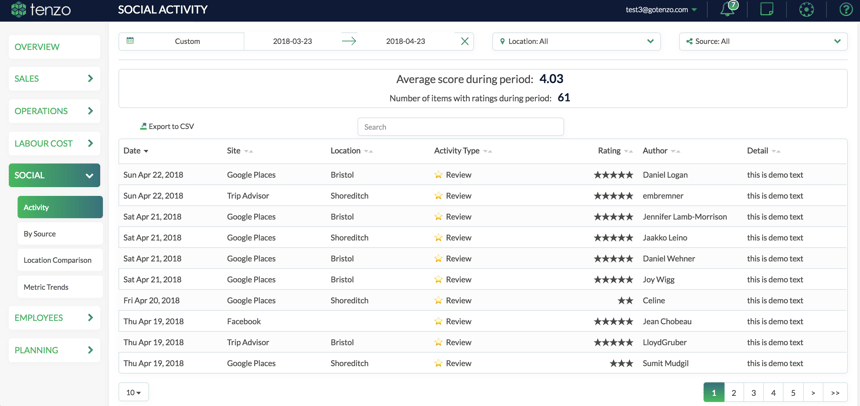This screenshot has height=406, width=860.
Task: Sort table by Site column
Action: [240, 151]
